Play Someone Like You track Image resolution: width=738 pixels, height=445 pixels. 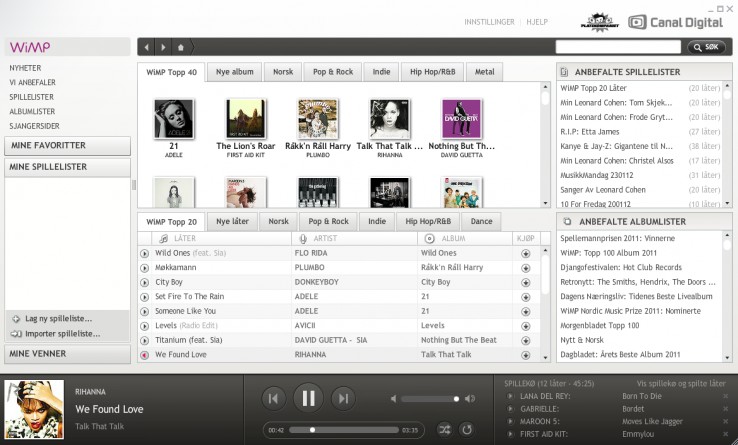(x=144, y=312)
